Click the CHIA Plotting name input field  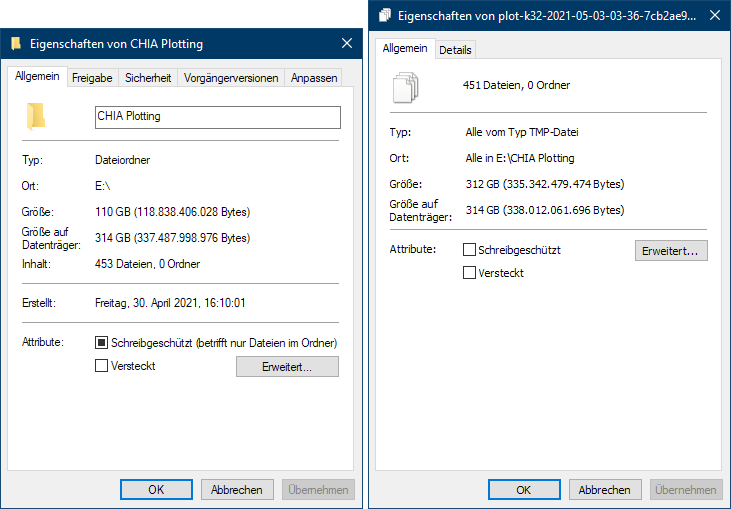218,117
